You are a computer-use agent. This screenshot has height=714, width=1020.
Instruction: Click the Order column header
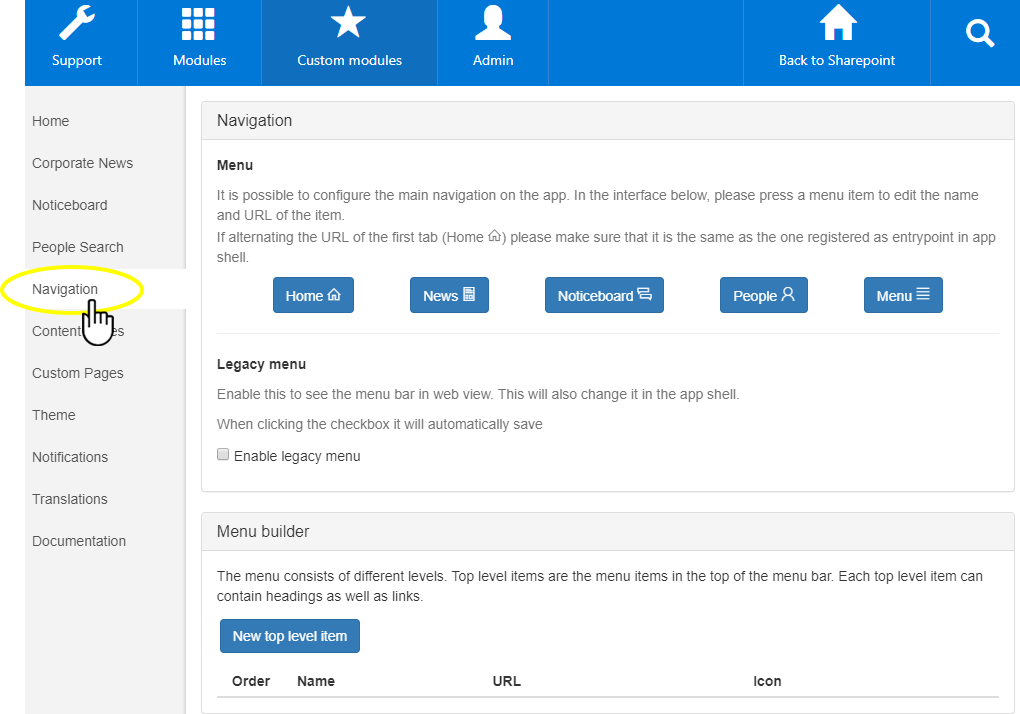[x=250, y=681]
